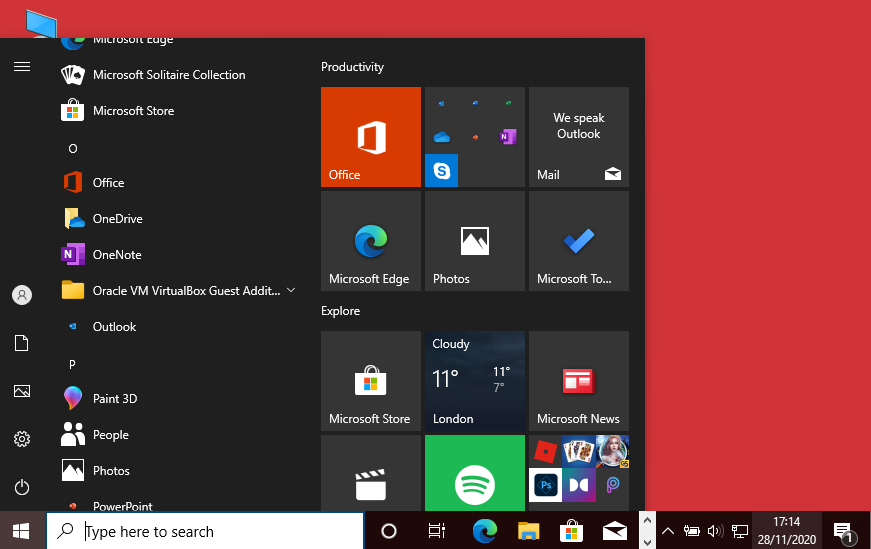Image resolution: width=871 pixels, height=549 pixels.
Task: Open People app from the list
Action: (178, 435)
